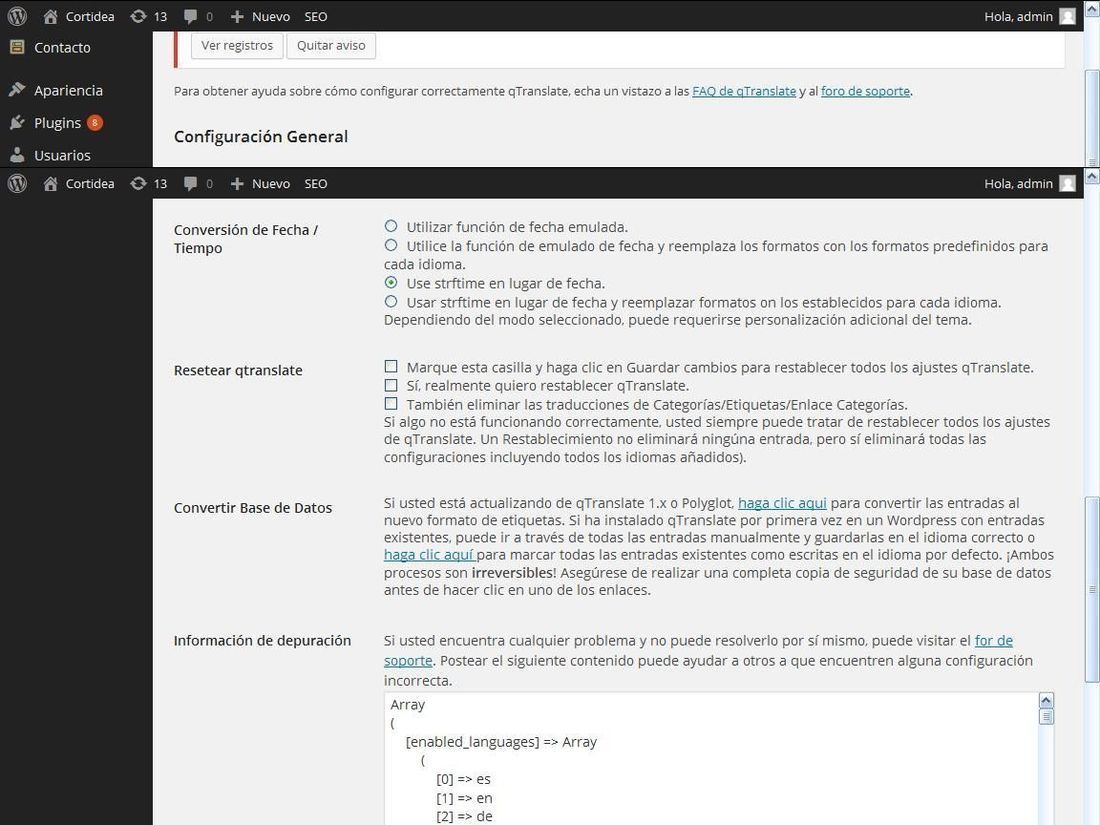Open WordPress logo menu in upper admin bar
Image resolution: width=1100 pixels, height=825 pixels.
point(17,16)
